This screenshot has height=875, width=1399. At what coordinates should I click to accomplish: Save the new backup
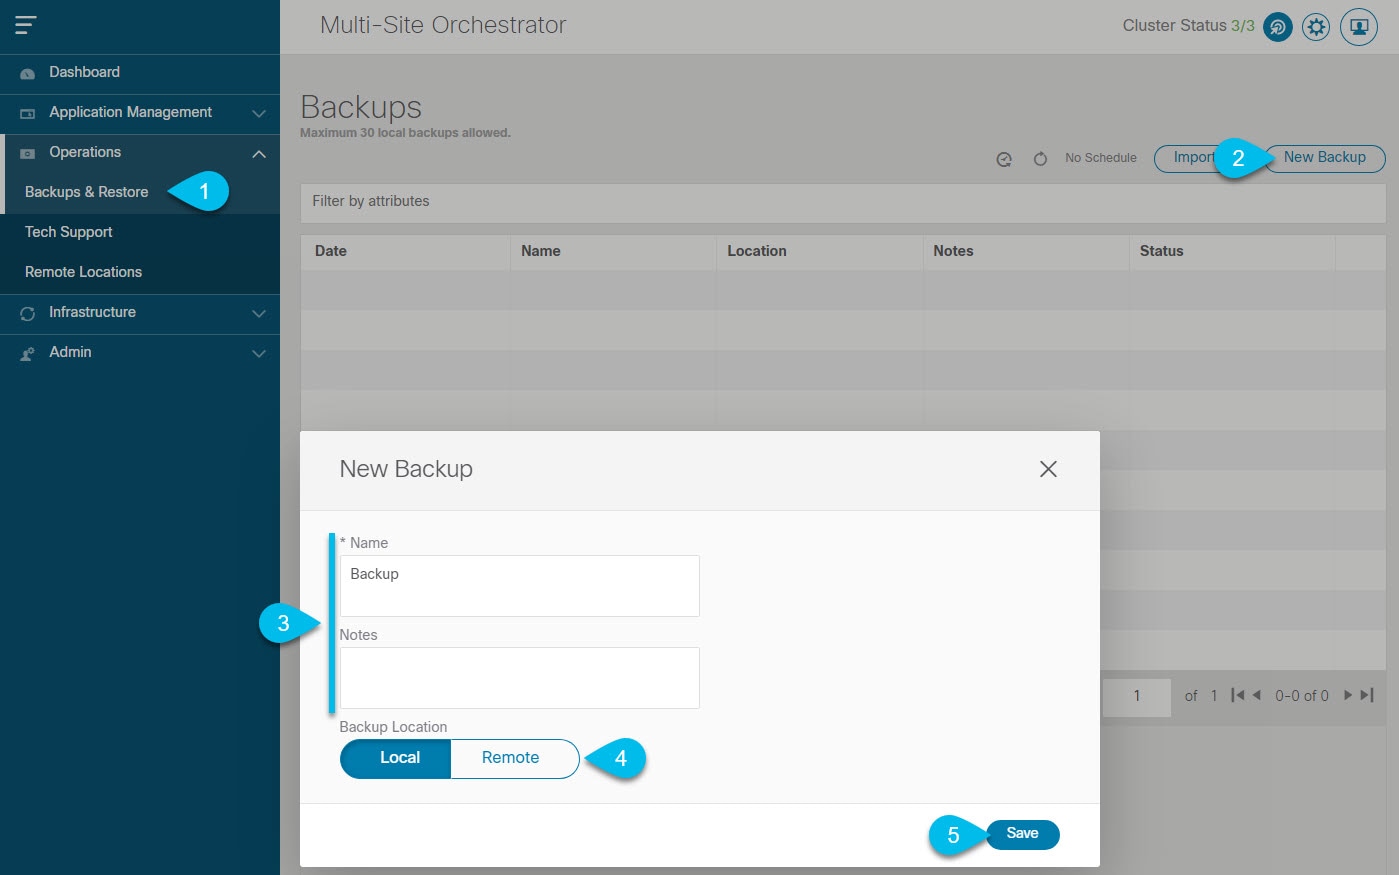point(1022,834)
